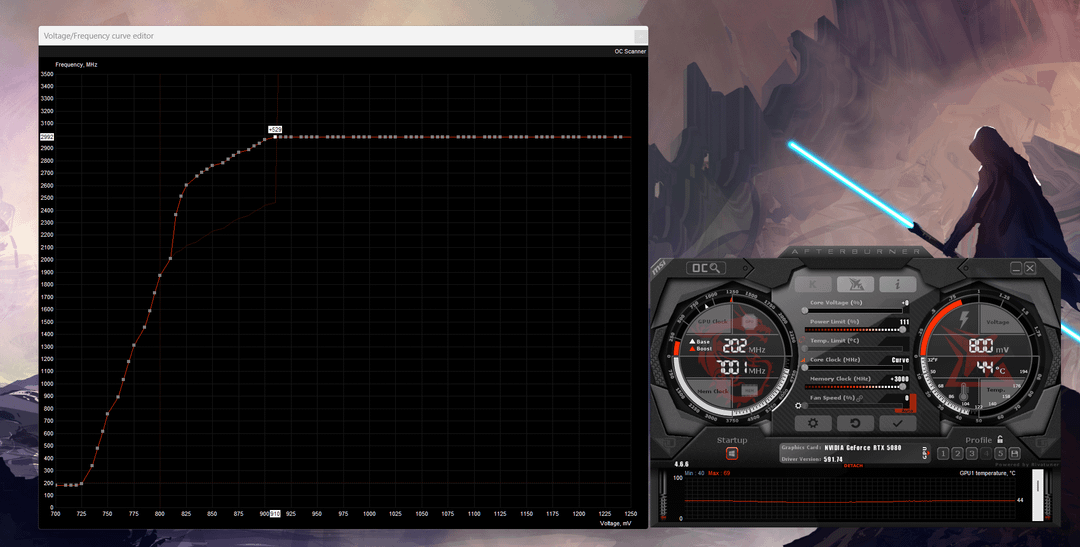1080x547 pixels.
Task: Apply settings with the checkmark button
Action: click(898, 423)
